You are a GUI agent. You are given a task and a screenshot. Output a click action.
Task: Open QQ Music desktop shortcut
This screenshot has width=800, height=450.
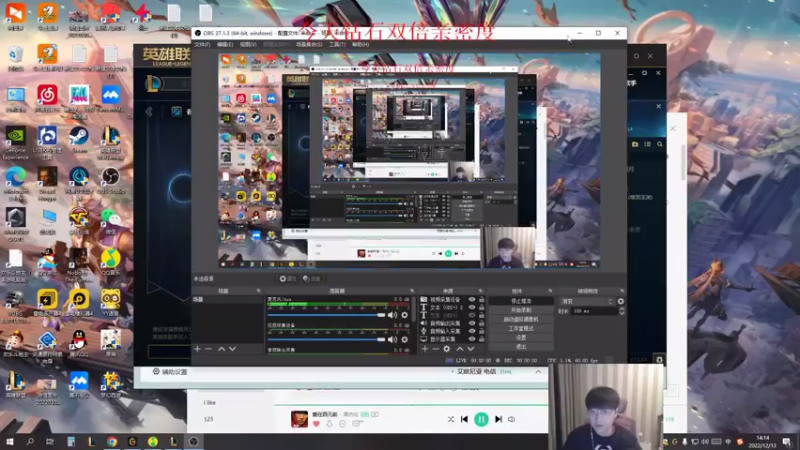point(110,263)
